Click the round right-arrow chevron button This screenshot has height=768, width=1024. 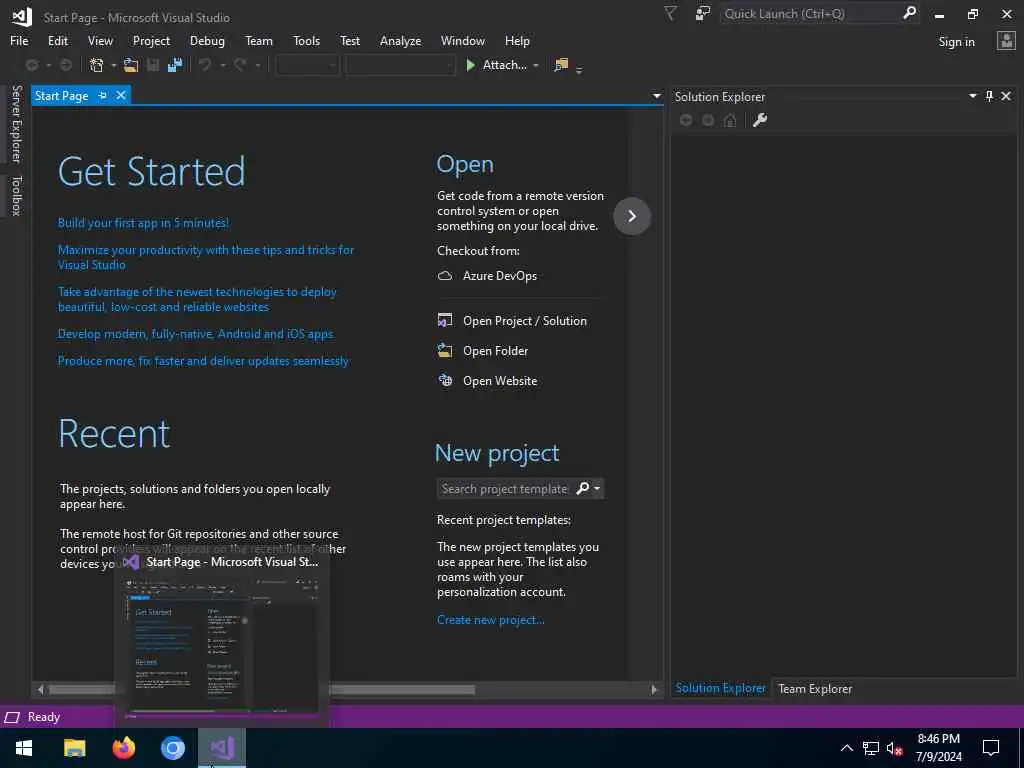click(632, 216)
